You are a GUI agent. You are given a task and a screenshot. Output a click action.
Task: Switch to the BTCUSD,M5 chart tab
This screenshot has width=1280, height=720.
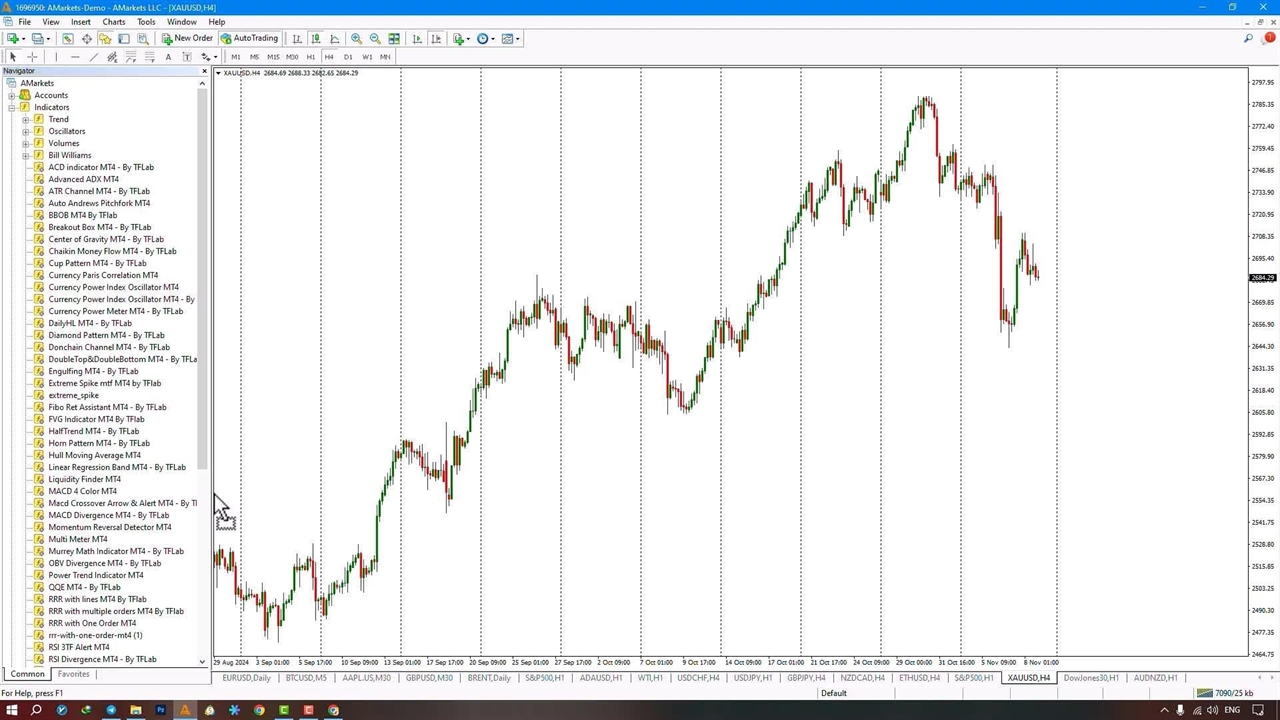tap(306, 678)
